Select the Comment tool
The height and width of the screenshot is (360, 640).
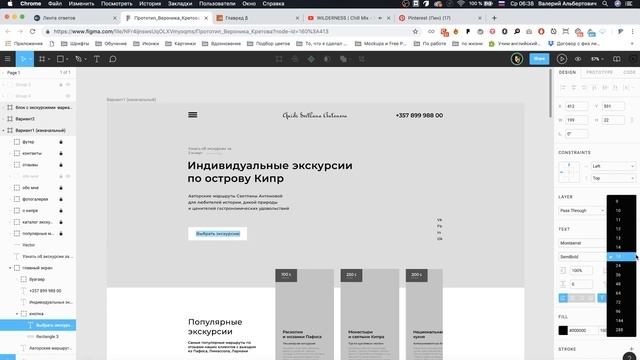coord(113,59)
